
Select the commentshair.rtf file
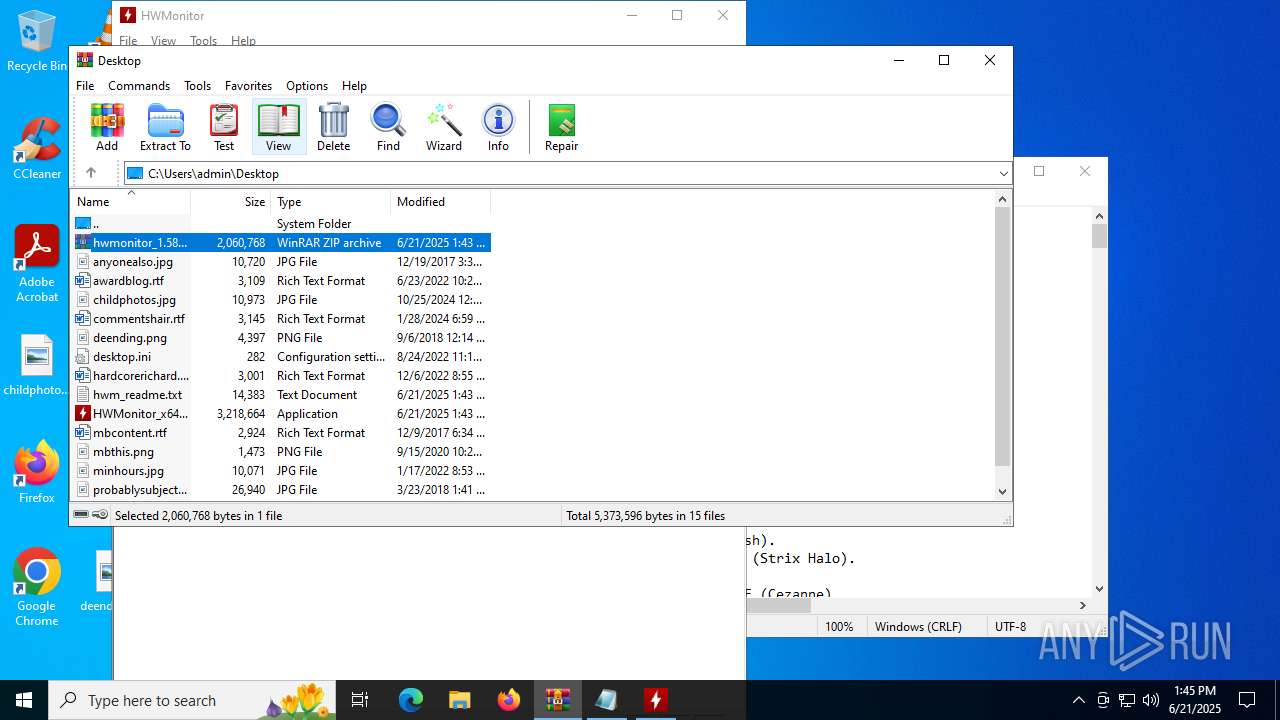[281, 319]
